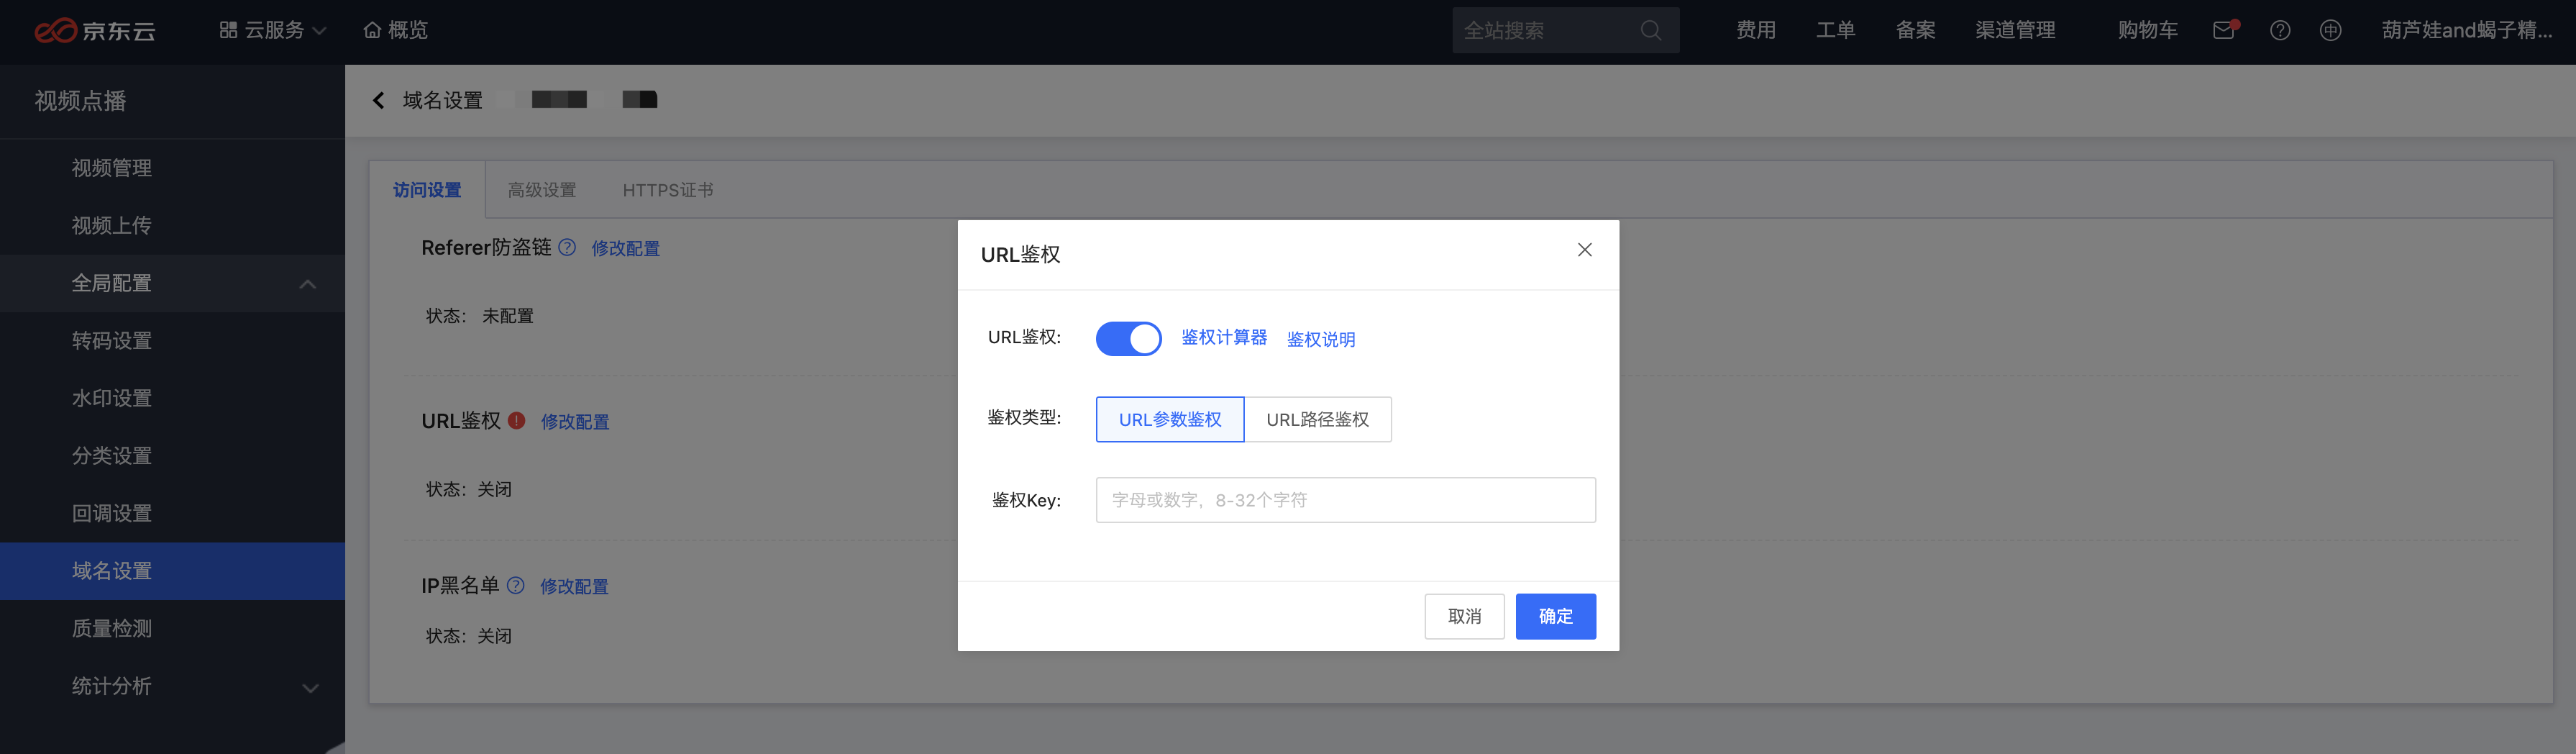Open 渠道管理 in top bar
The image size is (2576, 754).
pyautogui.click(x=2015, y=31)
